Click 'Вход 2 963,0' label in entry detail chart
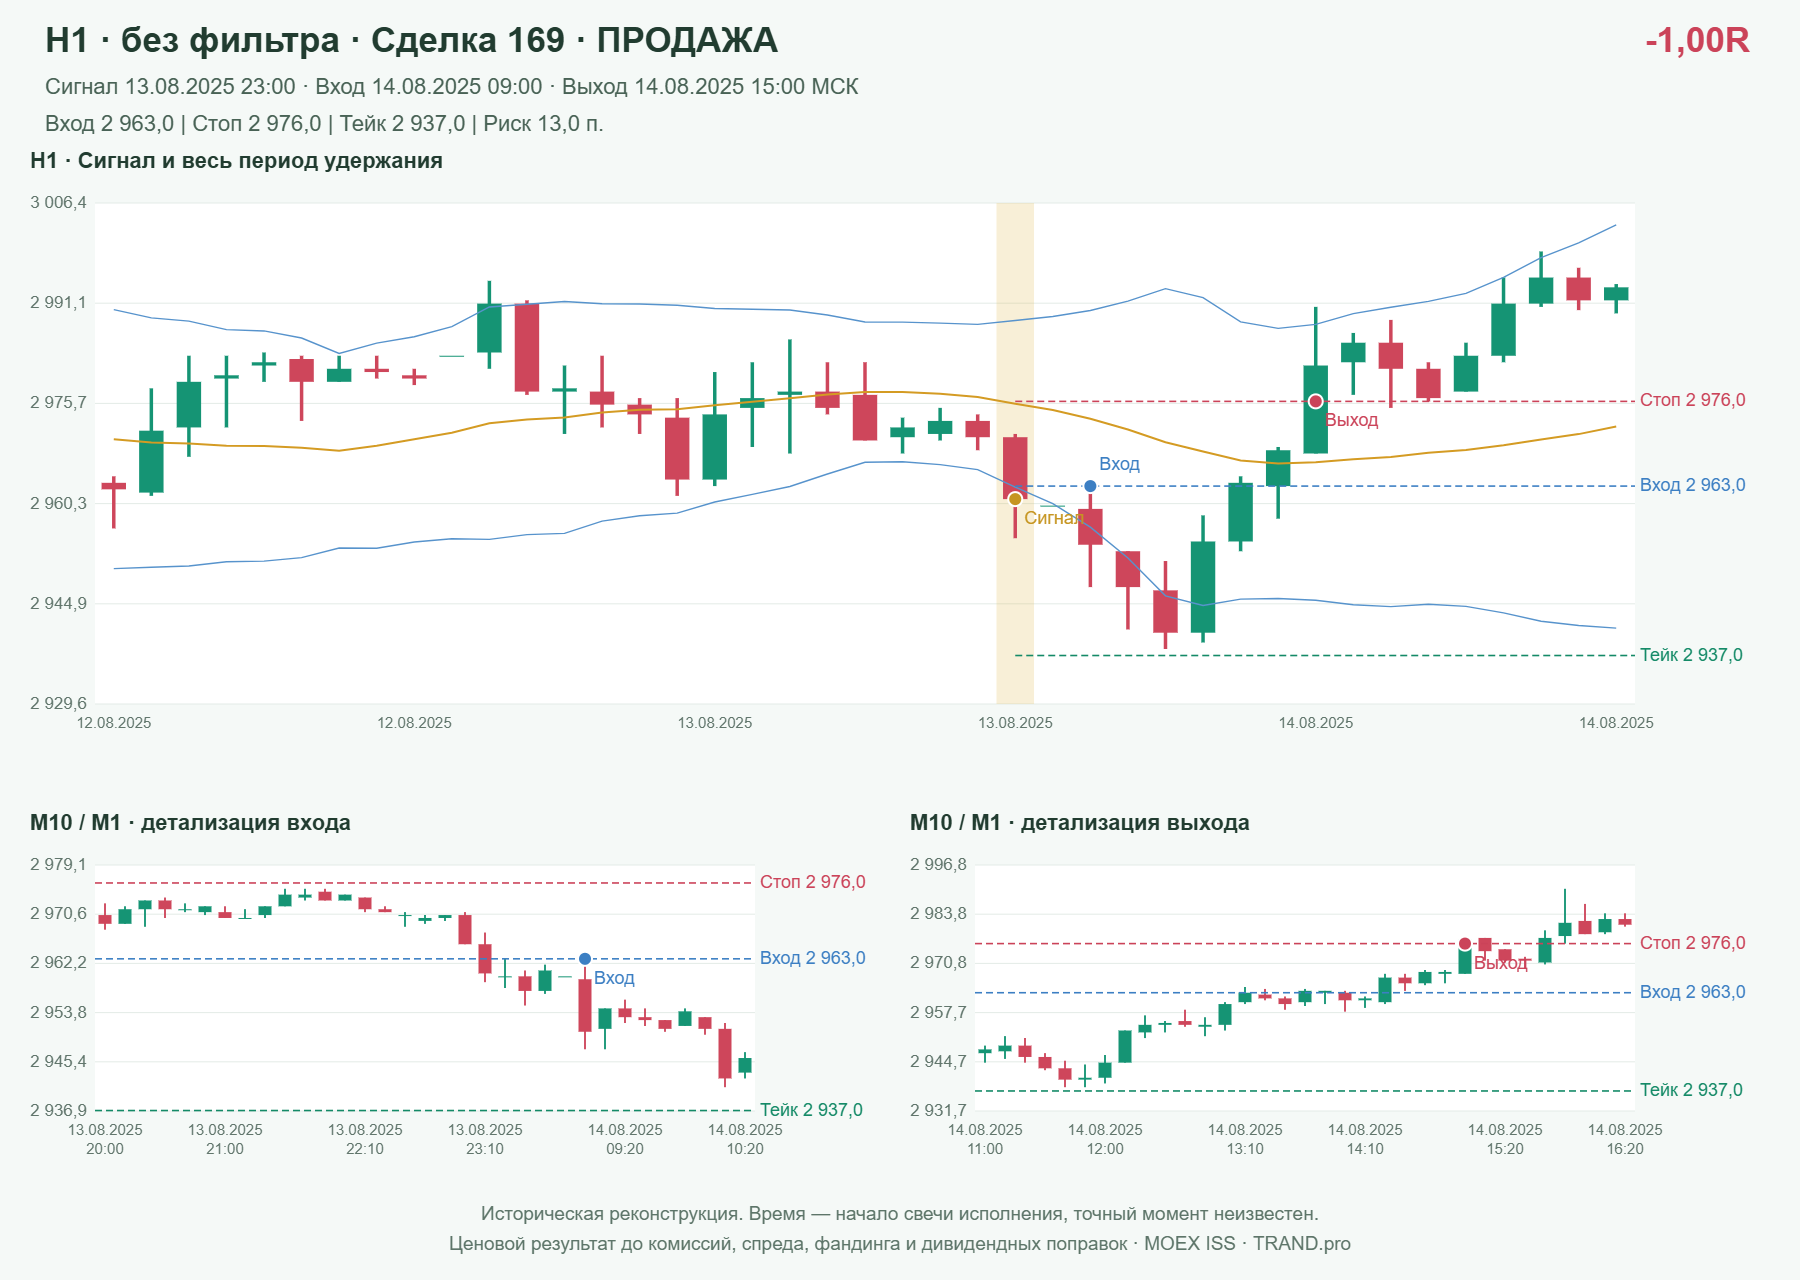This screenshot has height=1280, width=1800. [812, 958]
